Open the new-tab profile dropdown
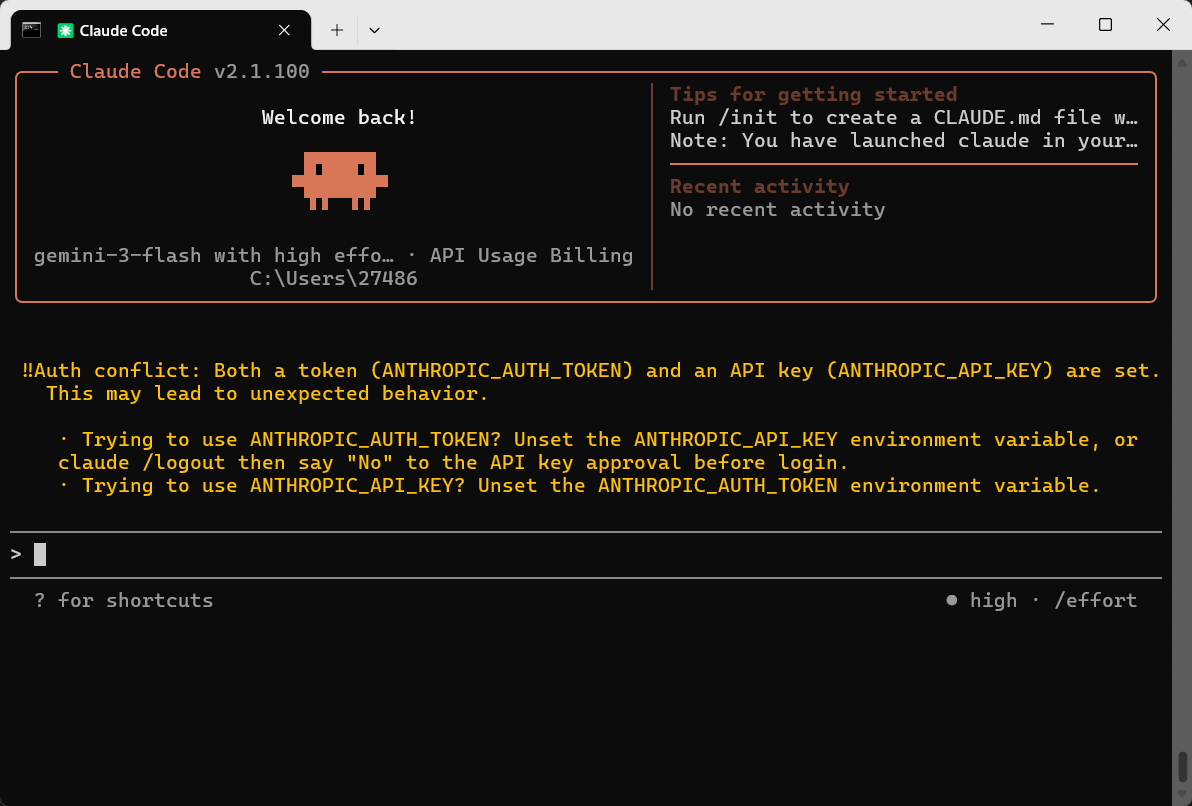 (374, 30)
